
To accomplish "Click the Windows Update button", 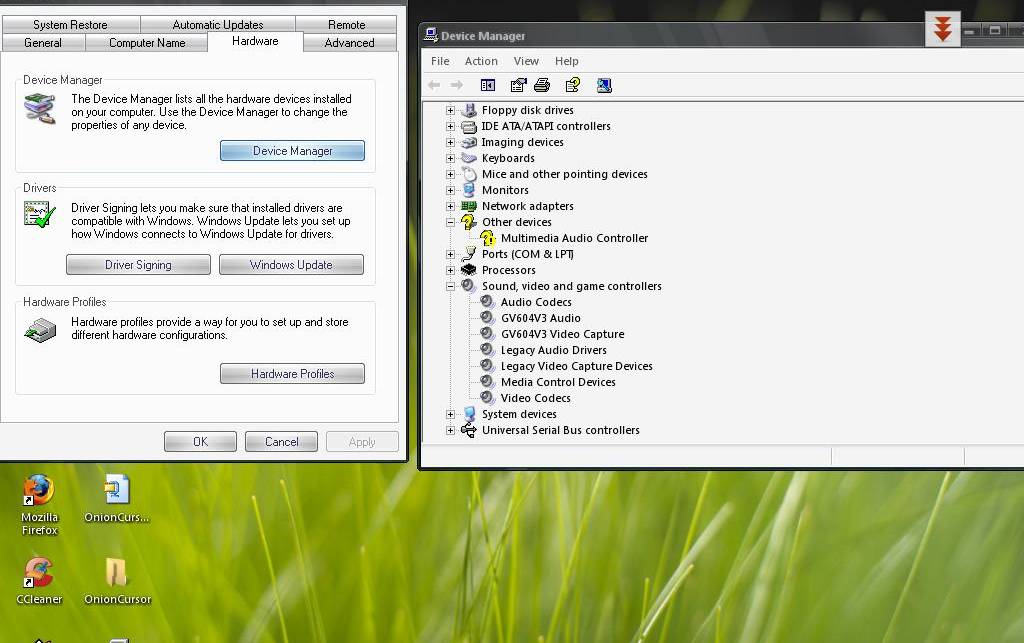I will [291, 265].
